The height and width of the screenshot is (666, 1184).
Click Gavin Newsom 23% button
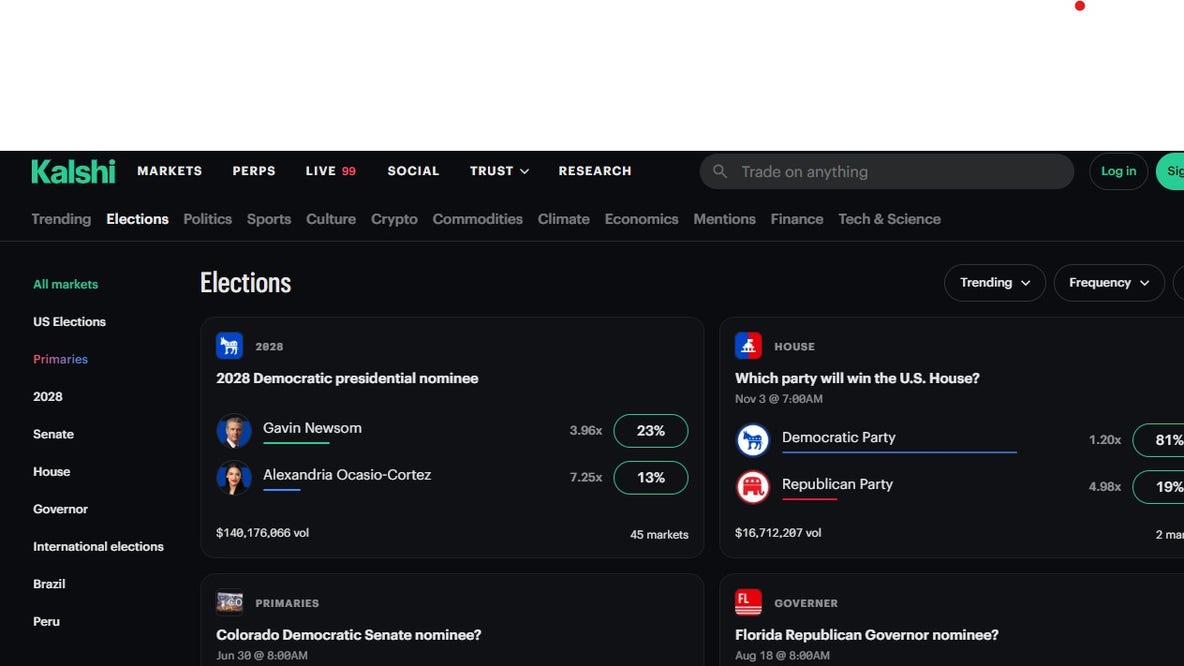(651, 431)
